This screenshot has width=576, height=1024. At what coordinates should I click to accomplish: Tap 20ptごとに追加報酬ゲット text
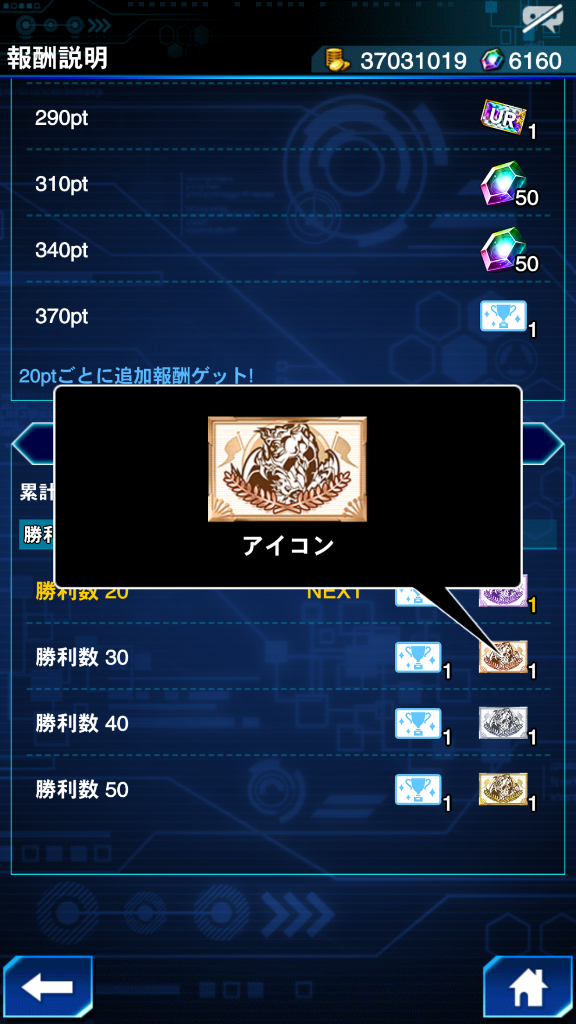[136, 376]
